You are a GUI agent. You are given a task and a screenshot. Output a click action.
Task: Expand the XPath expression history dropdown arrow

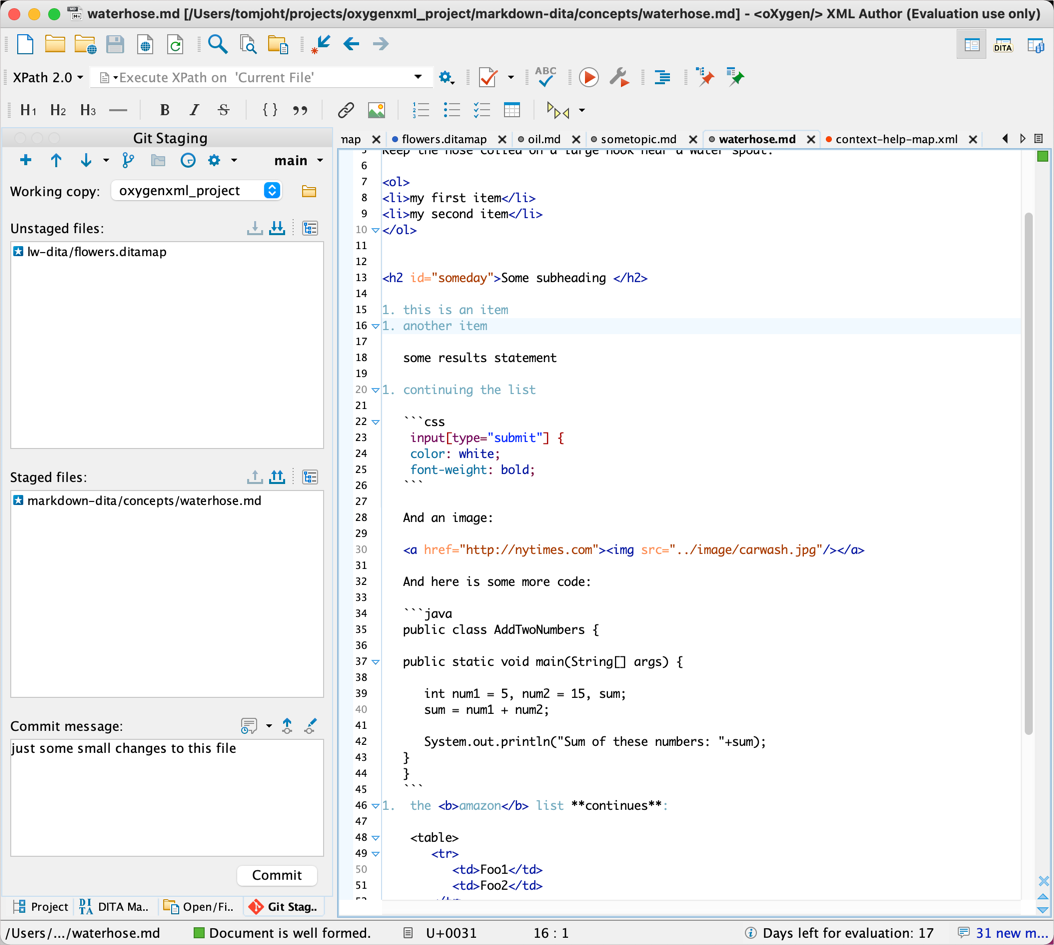coord(418,77)
